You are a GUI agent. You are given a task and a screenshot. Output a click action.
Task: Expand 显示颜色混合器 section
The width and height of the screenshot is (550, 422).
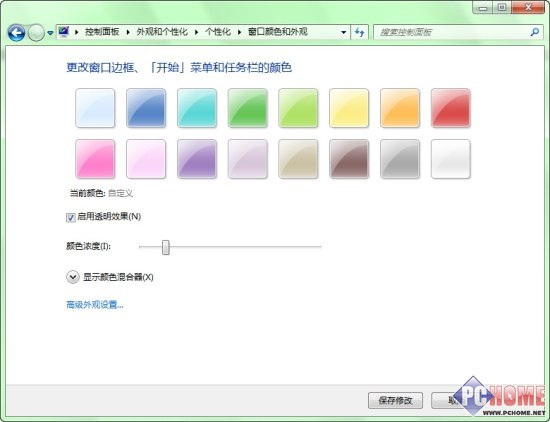click(x=73, y=277)
